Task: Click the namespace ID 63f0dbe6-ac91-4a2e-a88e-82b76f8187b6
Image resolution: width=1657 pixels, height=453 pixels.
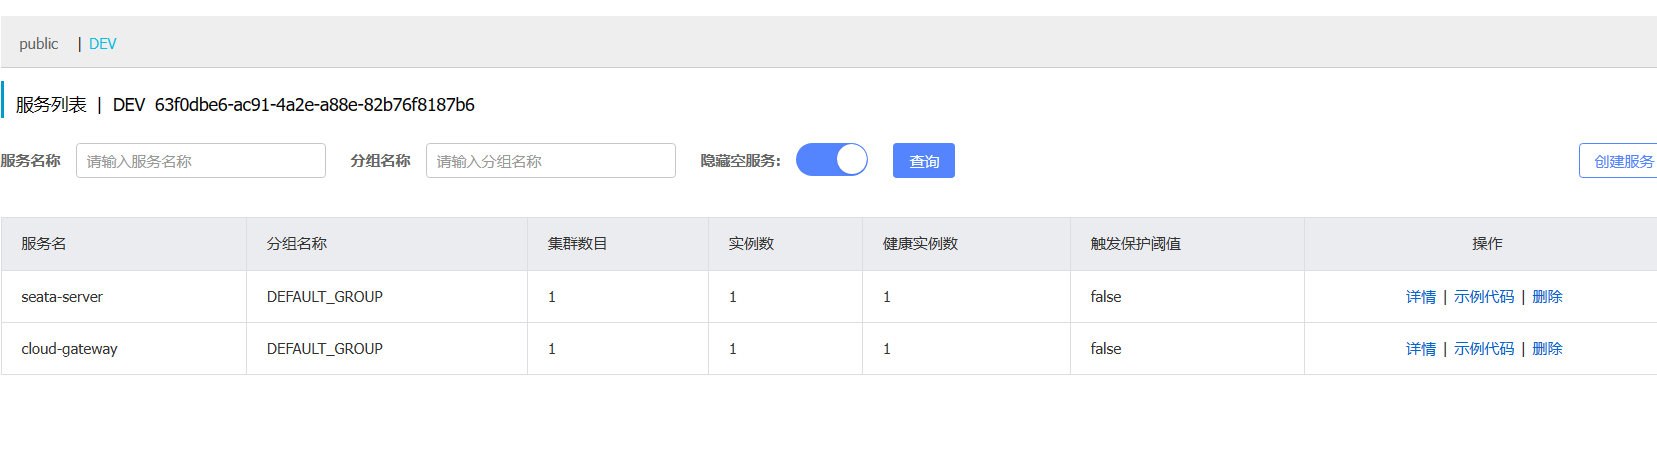Action: click(x=315, y=105)
